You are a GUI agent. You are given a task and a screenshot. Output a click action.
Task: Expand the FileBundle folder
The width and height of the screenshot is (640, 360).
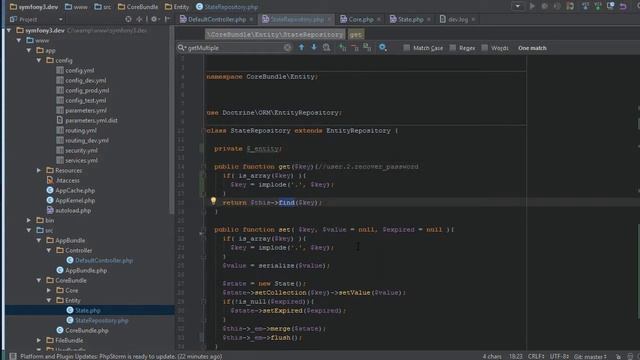pyautogui.click(x=39, y=340)
